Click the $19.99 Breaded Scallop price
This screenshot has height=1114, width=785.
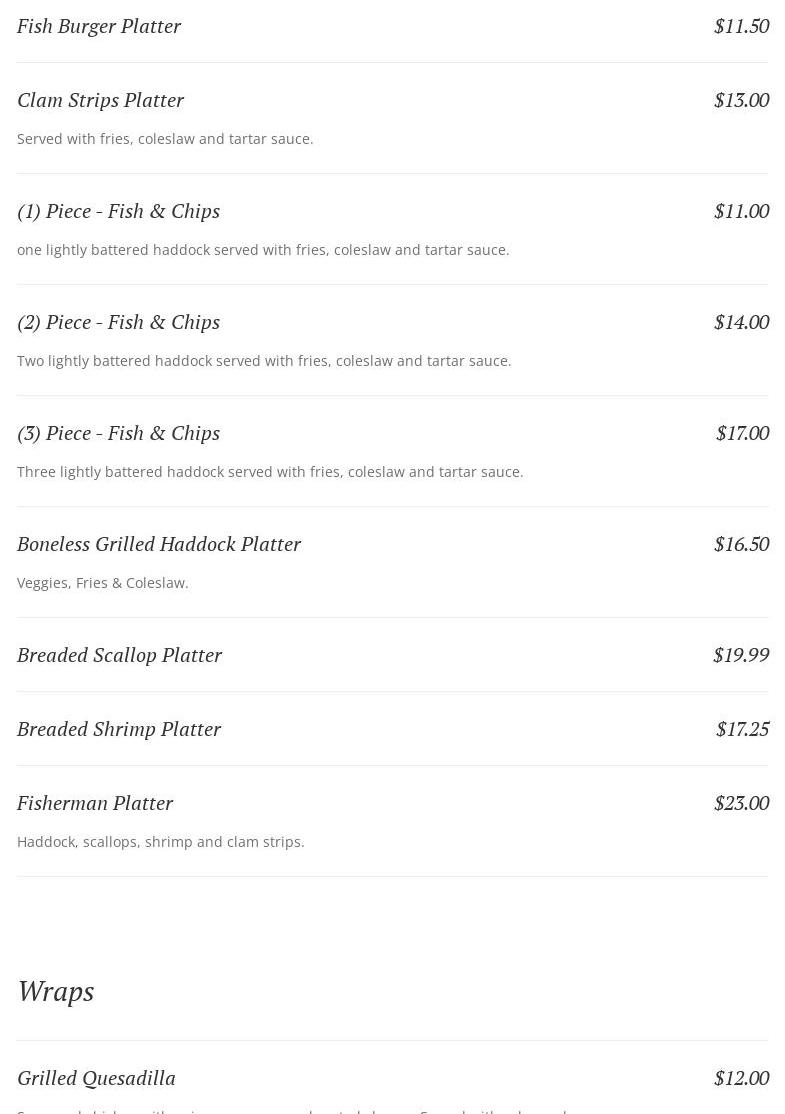click(741, 655)
